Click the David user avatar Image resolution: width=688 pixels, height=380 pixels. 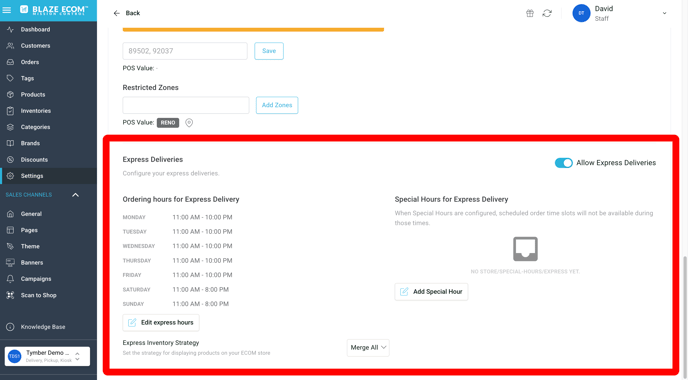[x=581, y=13]
